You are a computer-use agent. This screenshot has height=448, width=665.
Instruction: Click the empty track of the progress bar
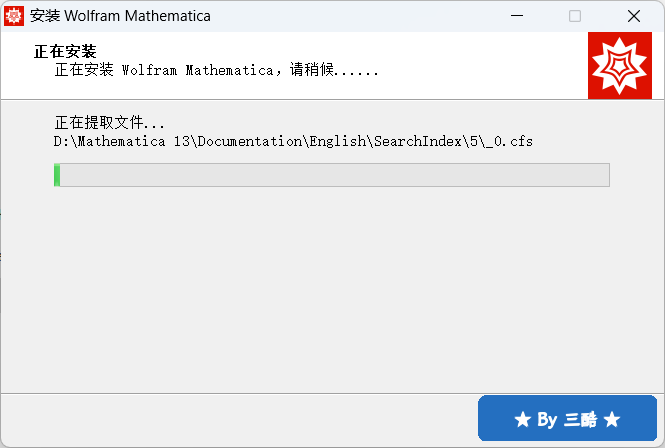pyautogui.click(x=330, y=175)
